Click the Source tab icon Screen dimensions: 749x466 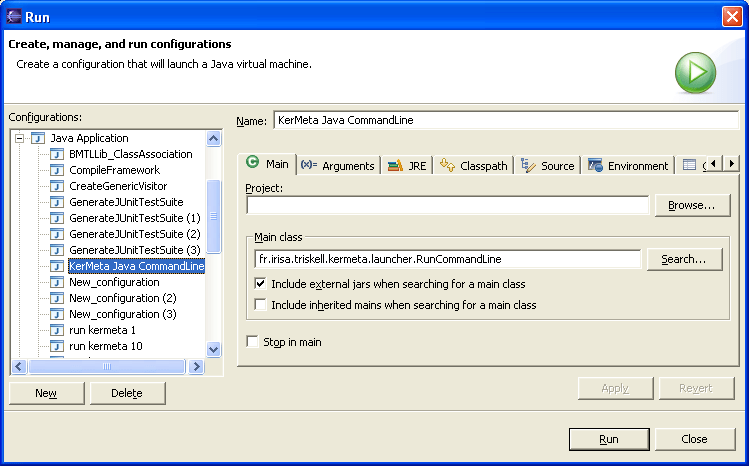(528, 165)
